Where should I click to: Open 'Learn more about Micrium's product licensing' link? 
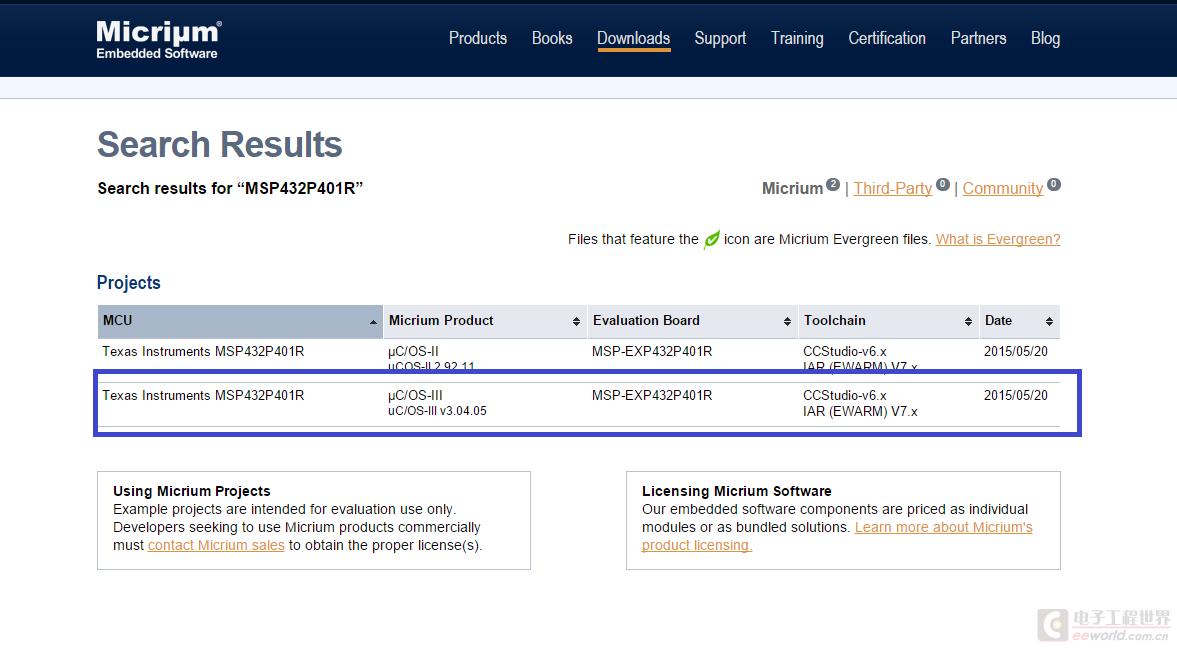coord(944,527)
